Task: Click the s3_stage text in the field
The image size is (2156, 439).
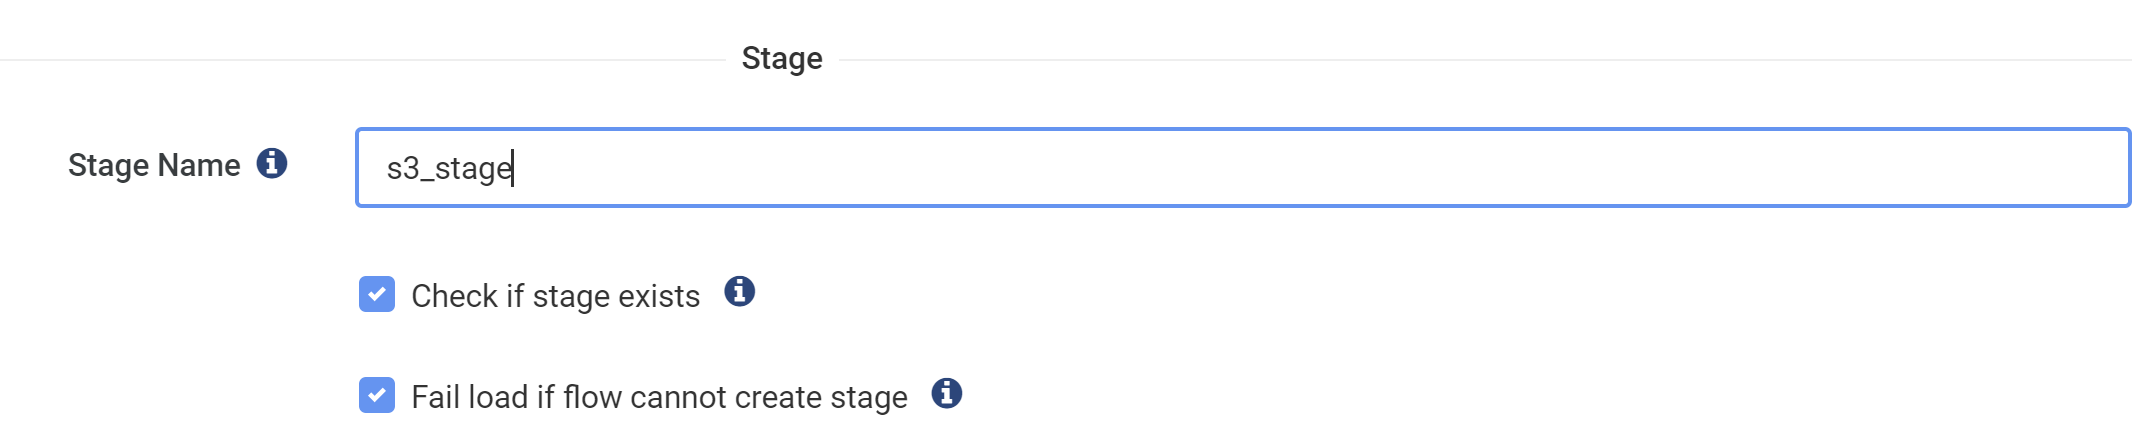Action: (x=449, y=168)
